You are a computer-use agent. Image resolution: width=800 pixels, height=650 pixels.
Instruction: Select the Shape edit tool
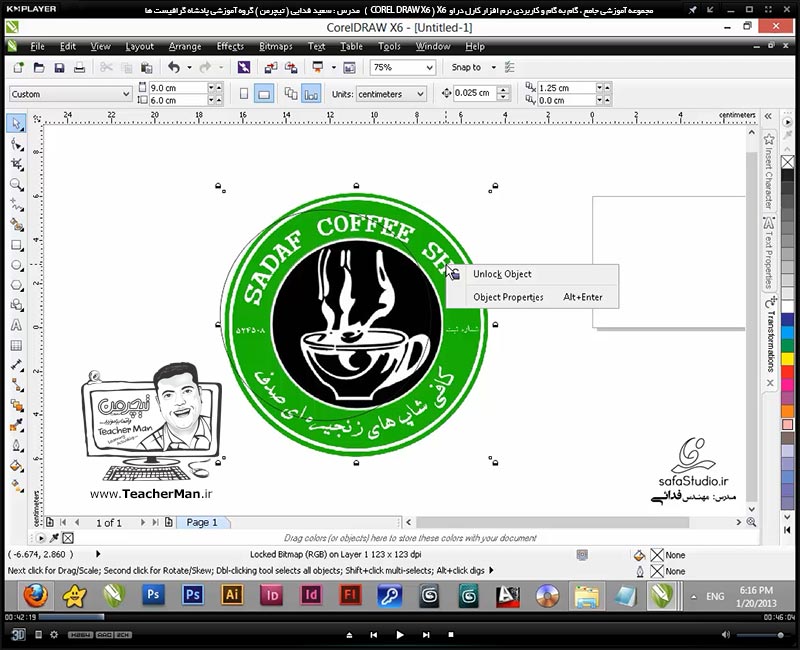click(x=17, y=145)
